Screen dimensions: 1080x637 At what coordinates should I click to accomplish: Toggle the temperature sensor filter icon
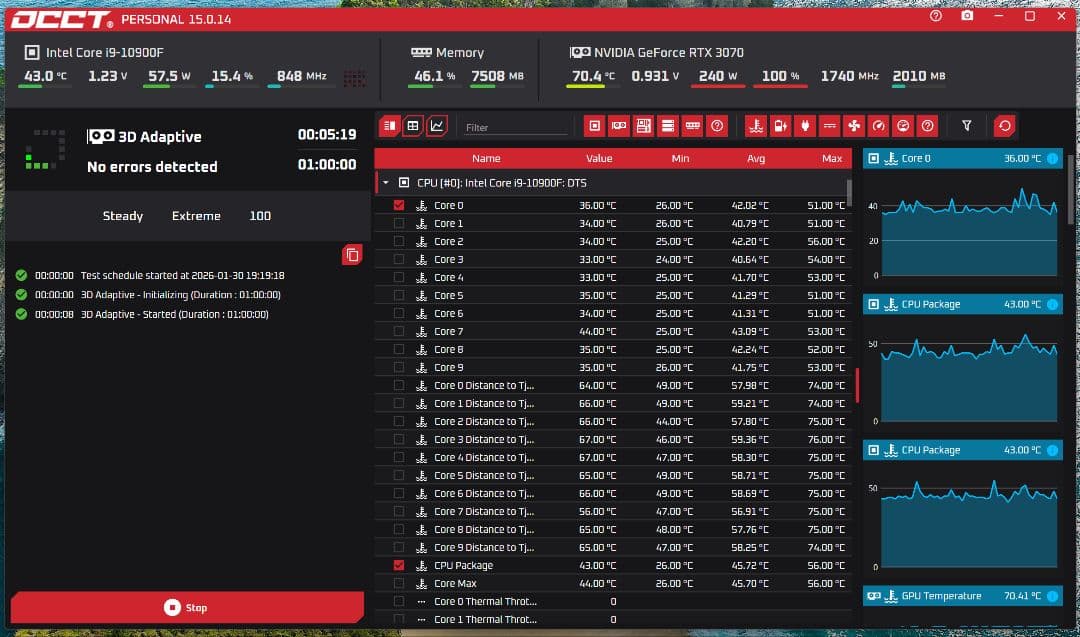pyautogui.click(x=757, y=126)
